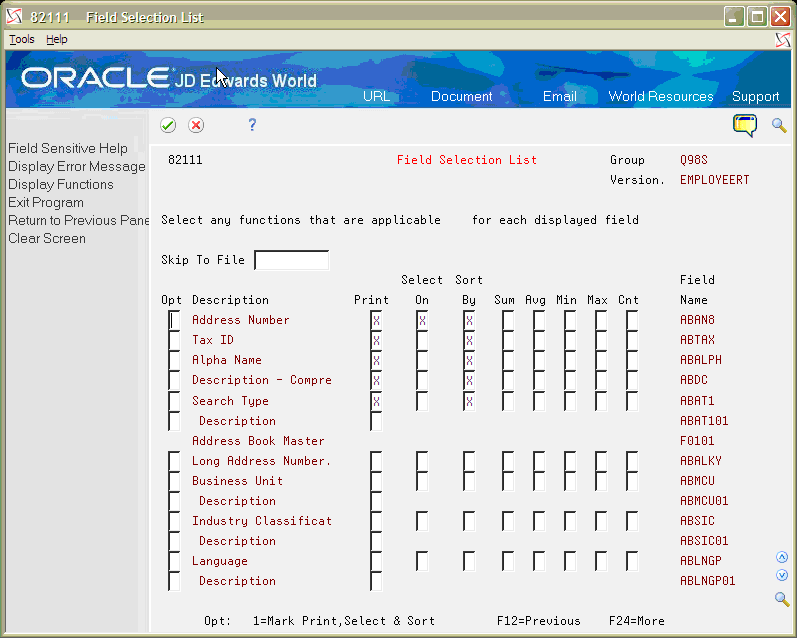This screenshot has height=638, width=797.
Task: Click Opt field for Language
Action: [x=174, y=561]
